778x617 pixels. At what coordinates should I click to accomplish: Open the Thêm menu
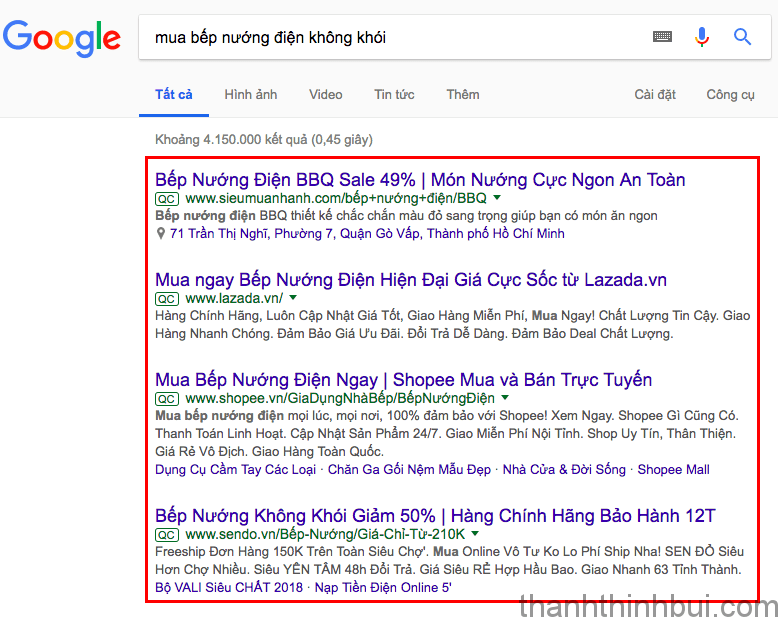click(462, 95)
